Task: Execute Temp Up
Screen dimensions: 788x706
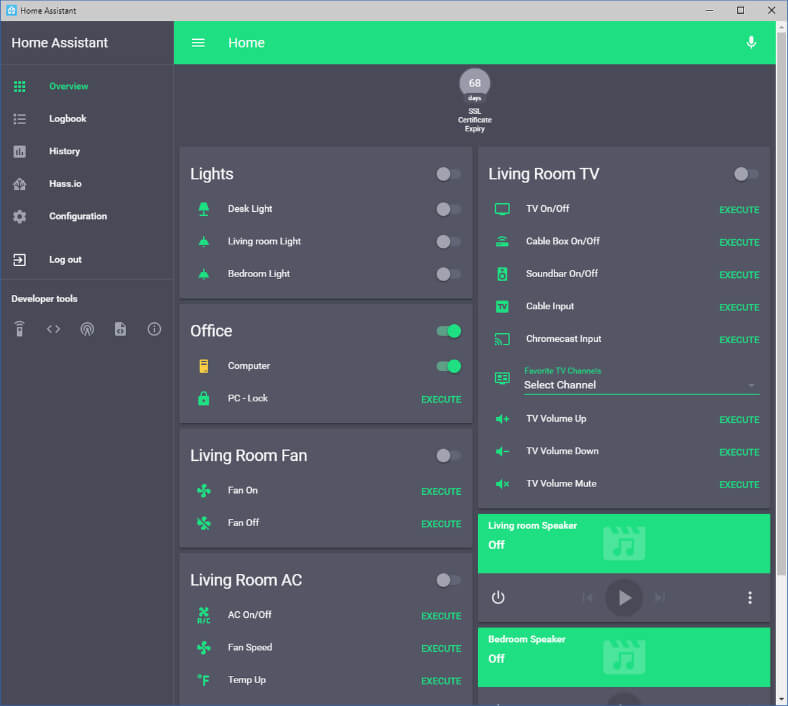Action: (x=441, y=681)
